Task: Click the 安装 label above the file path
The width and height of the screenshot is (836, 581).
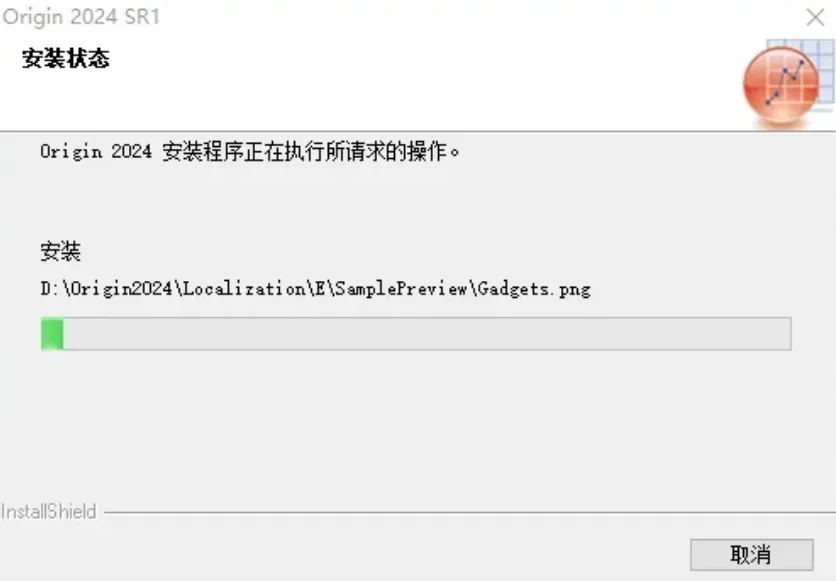Action: tap(60, 251)
